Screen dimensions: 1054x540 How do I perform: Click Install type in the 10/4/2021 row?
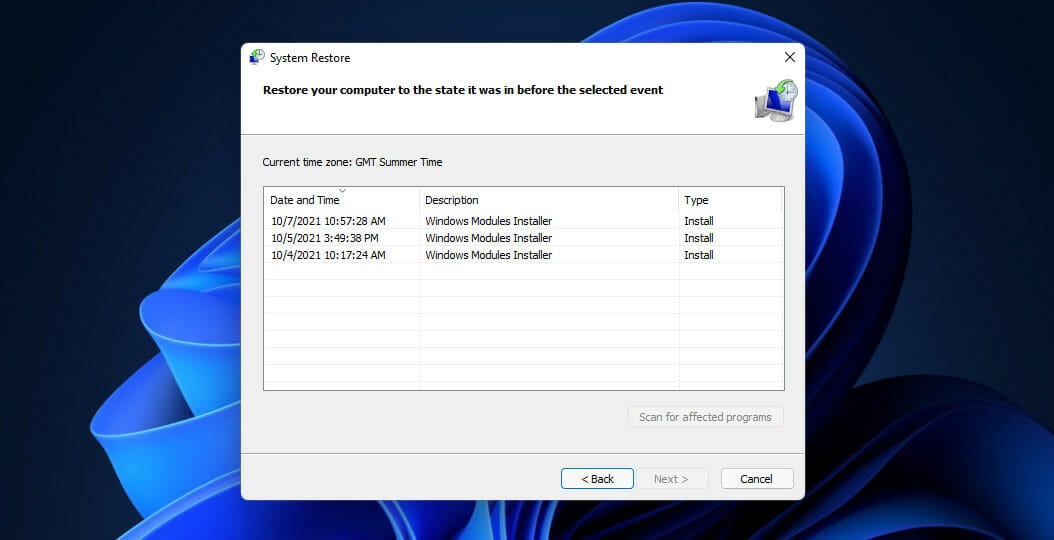pos(698,255)
